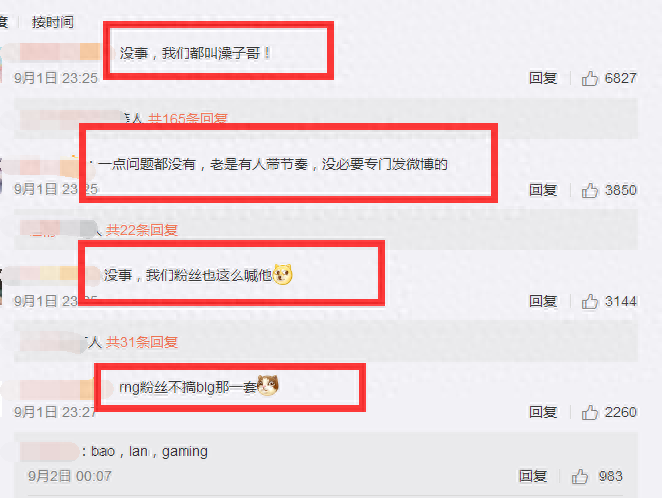Image resolution: width=662 pixels, height=498 pixels.
Task: Open blurred username of first commenter
Action: pyautogui.click(x=59, y=52)
